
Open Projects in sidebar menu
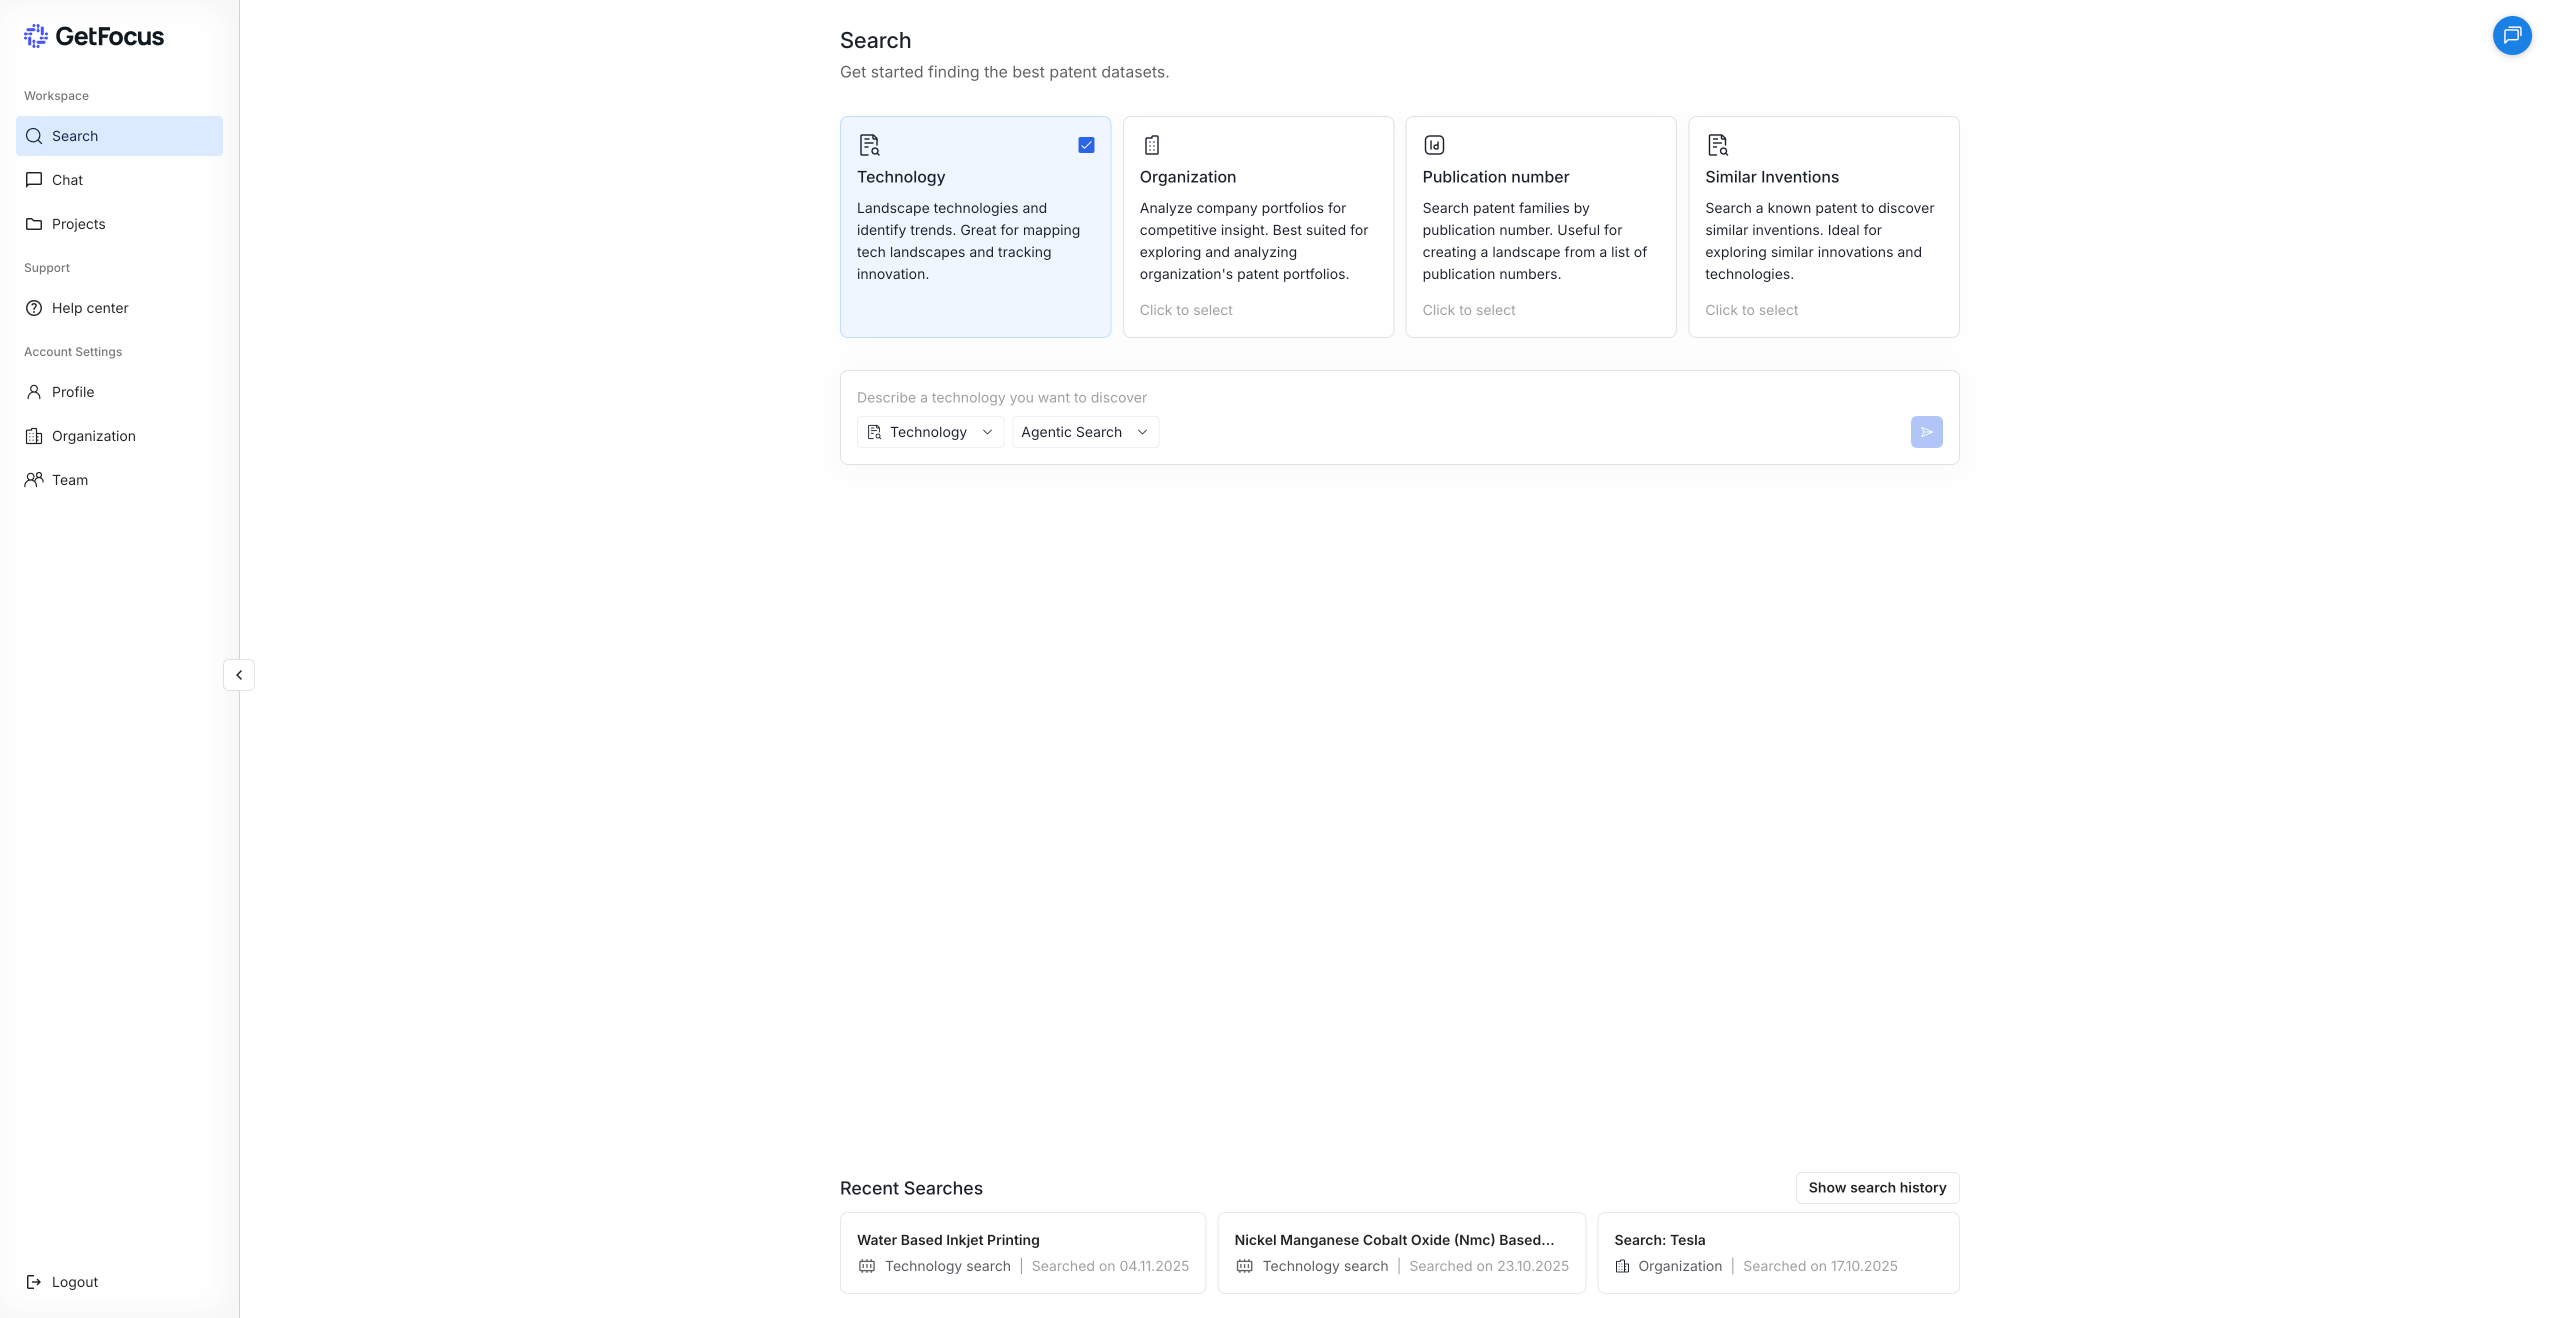point(78,224)
